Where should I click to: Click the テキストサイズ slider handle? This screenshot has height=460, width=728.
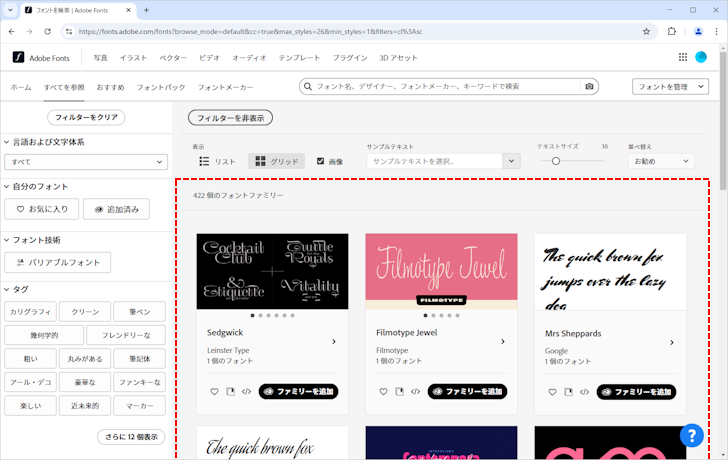point(556,161)
